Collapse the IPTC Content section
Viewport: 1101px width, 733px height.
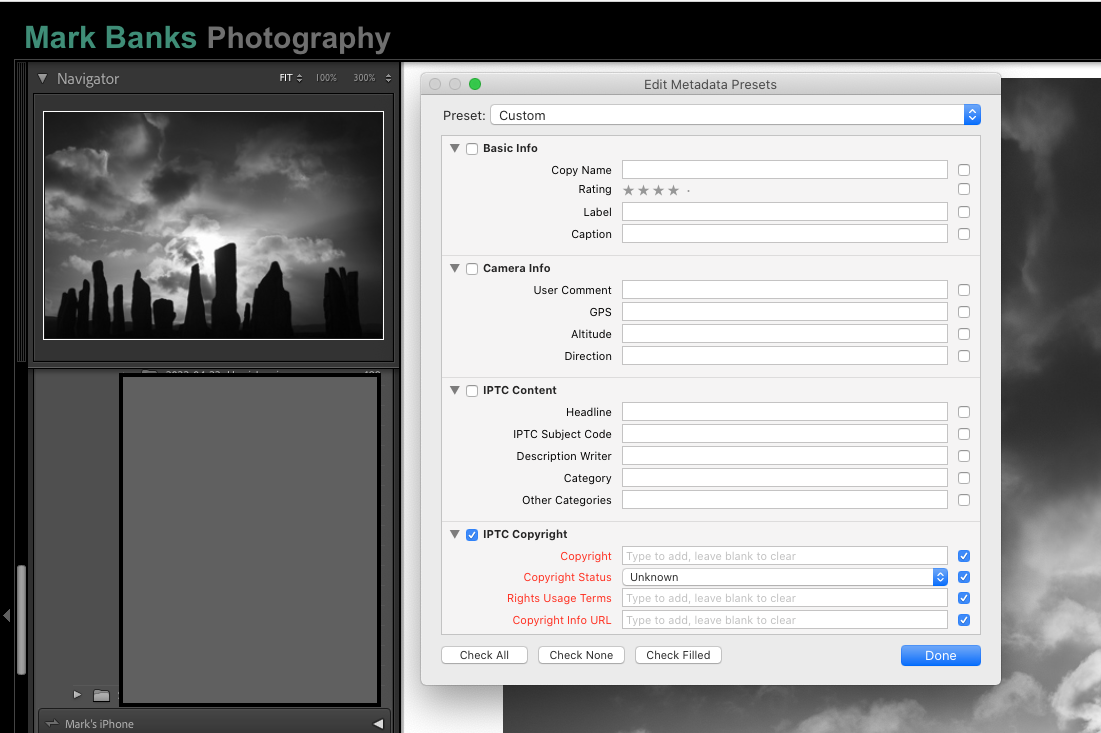pos(455,391)
